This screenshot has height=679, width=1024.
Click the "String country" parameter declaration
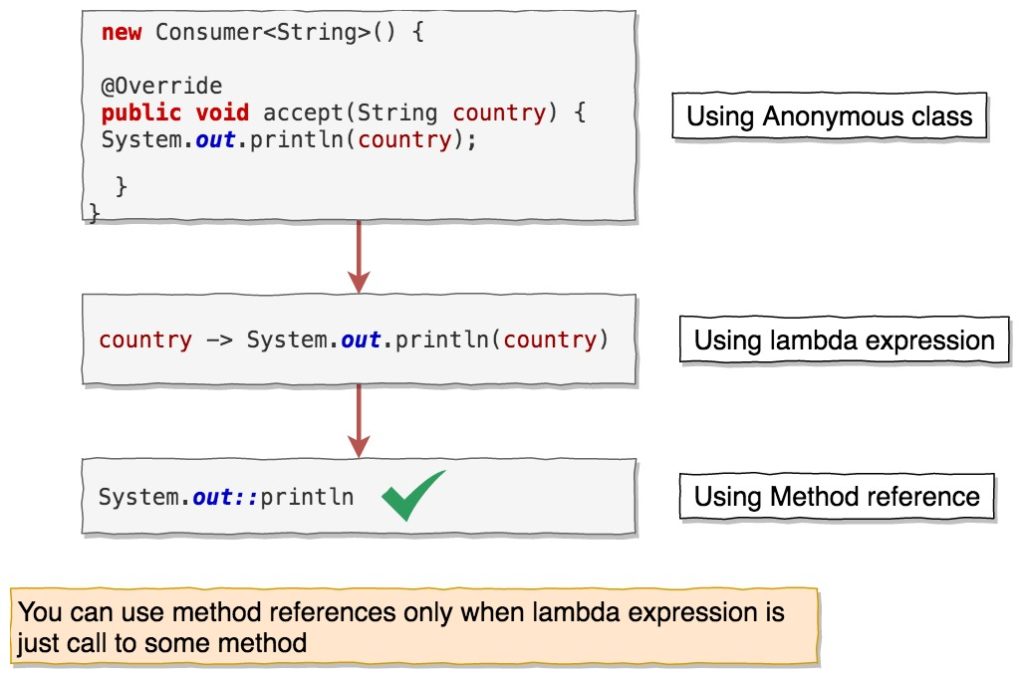tap(451, 113)
